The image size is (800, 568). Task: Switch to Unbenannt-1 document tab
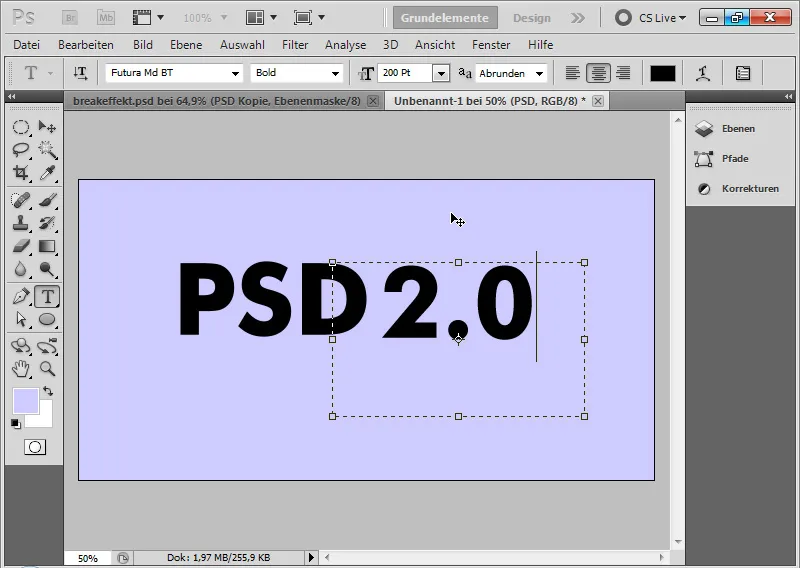tap(489, 101)
